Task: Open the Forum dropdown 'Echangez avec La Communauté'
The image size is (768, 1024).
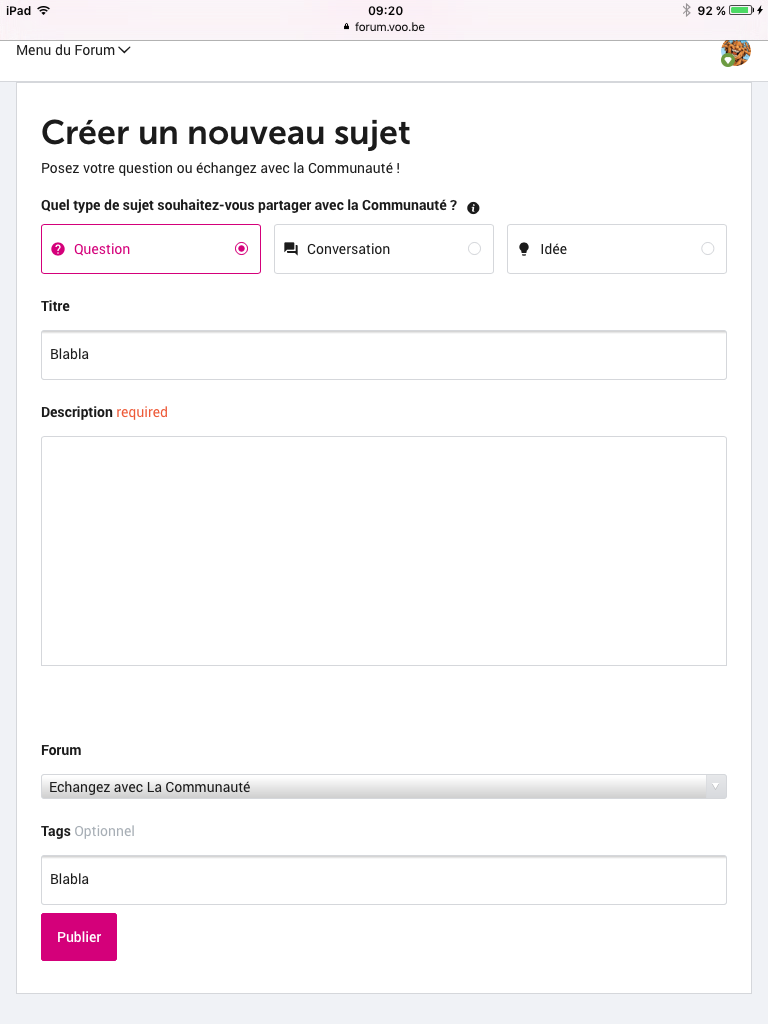Action: tap(384, 787)
